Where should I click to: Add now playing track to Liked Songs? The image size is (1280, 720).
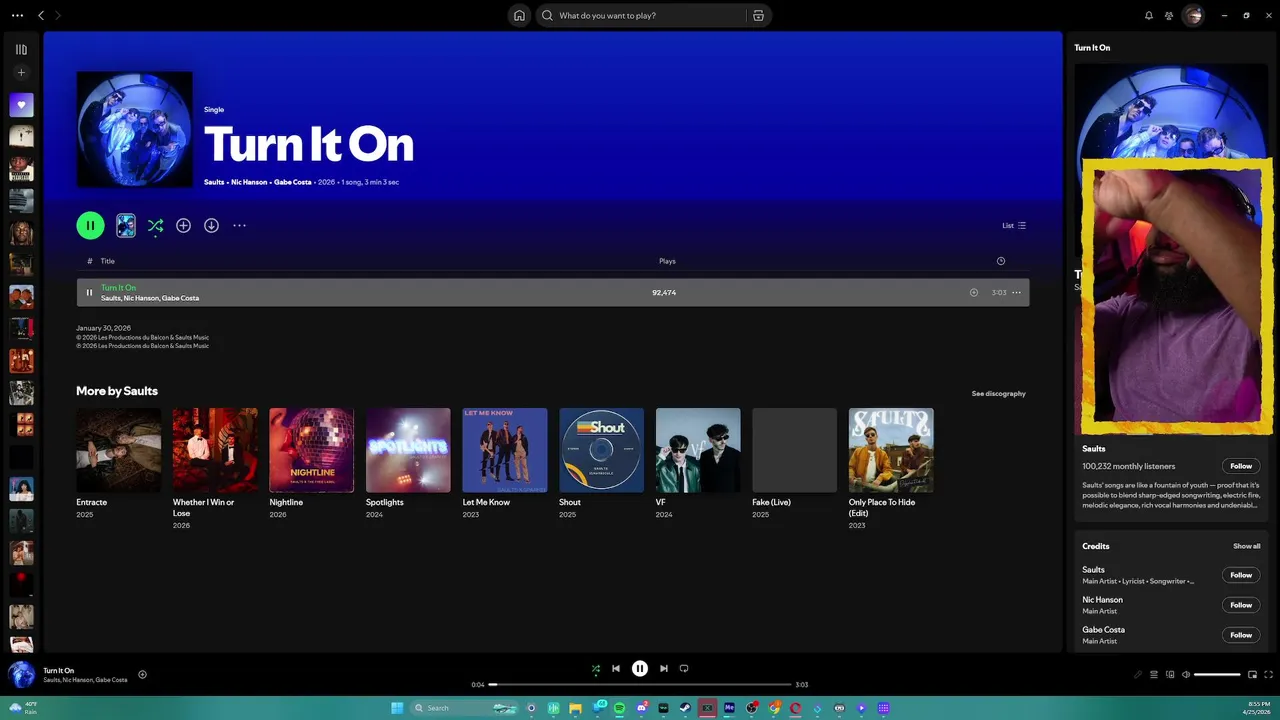(142, 675)
